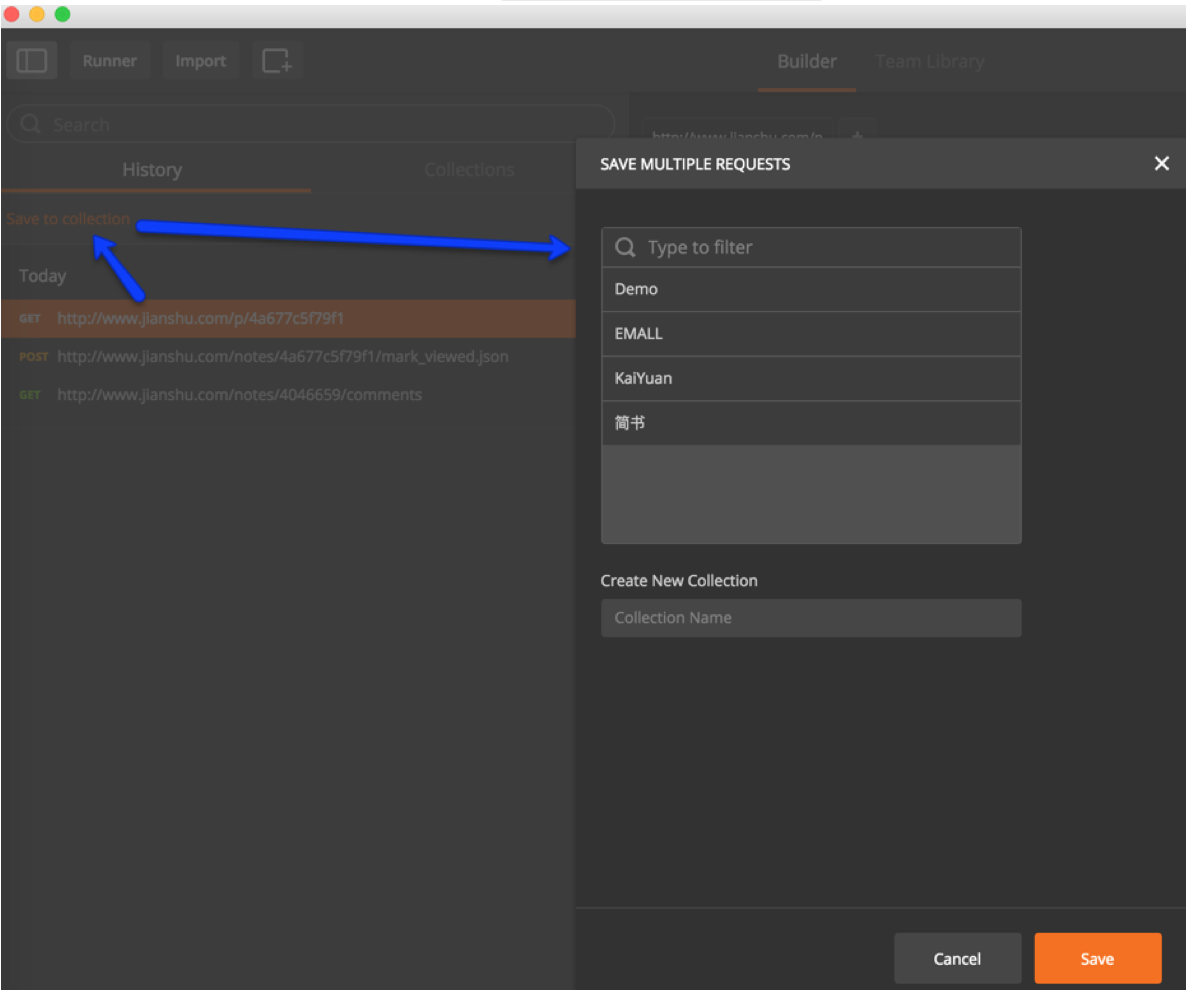The height and width of the screenshot is (990, 1186).
Task: Pick the 简书 collection
Action: coord(811,423)
